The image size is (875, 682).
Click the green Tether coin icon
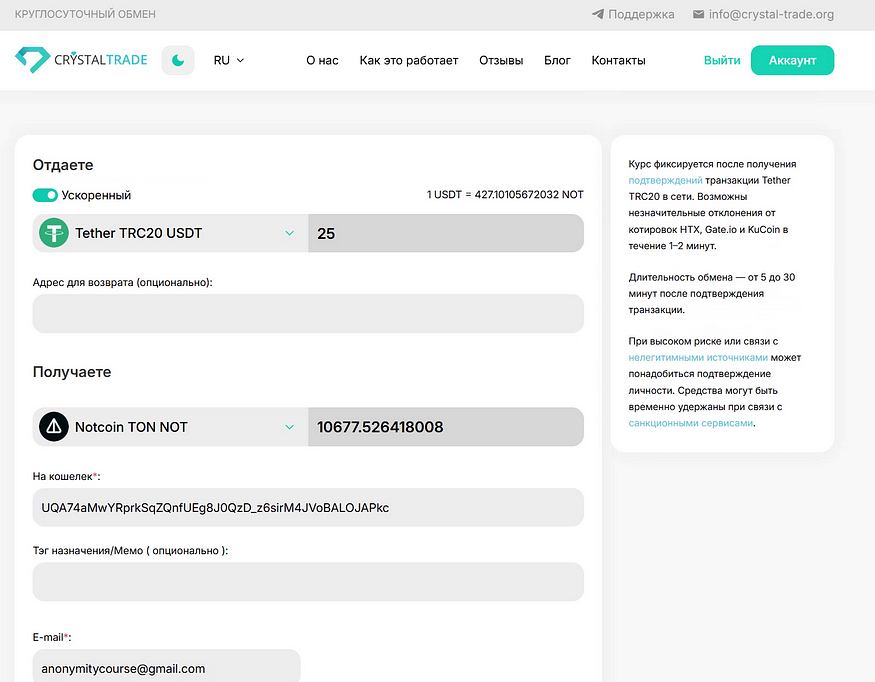[54, 233]
